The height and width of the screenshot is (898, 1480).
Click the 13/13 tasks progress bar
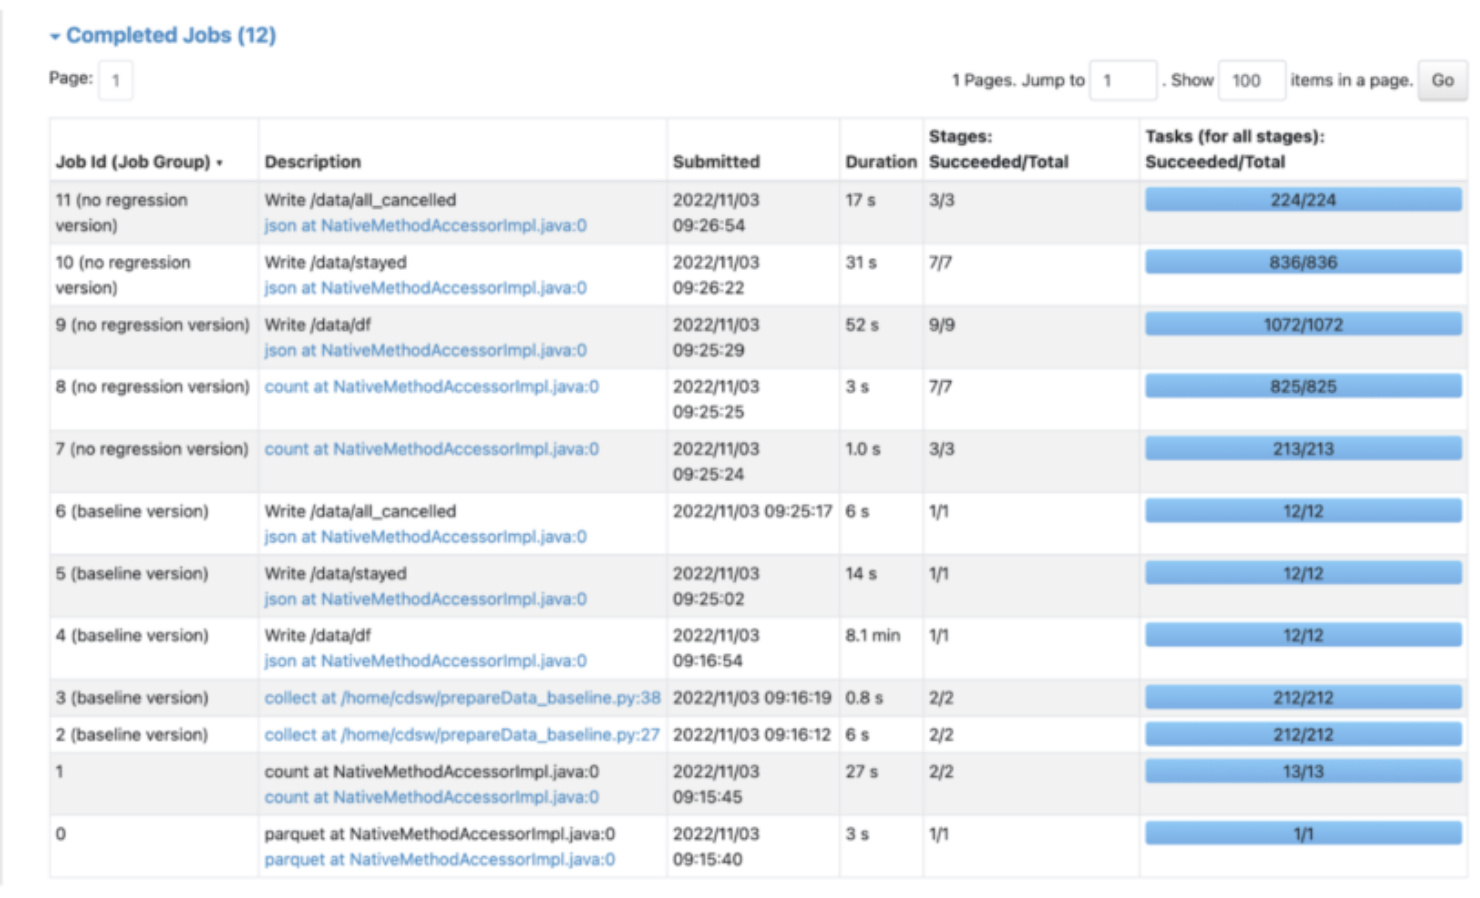pyautogui.click(x=1302, y=772)
